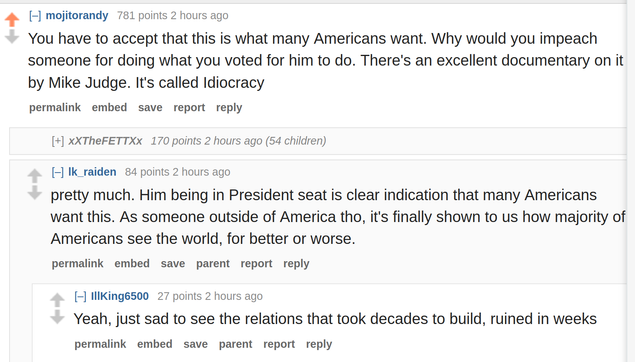Reply to mojitorandy's comment
Screen dimensions: 635x362
click(x=229, y=108)
